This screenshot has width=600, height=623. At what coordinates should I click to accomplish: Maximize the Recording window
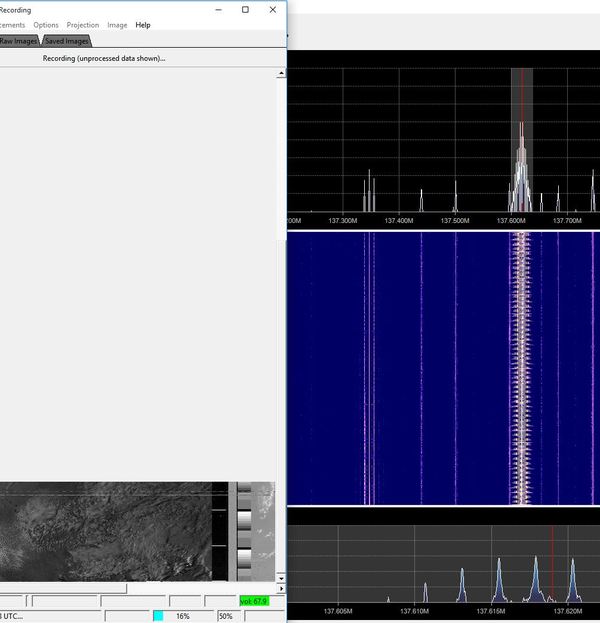[245, 10]
